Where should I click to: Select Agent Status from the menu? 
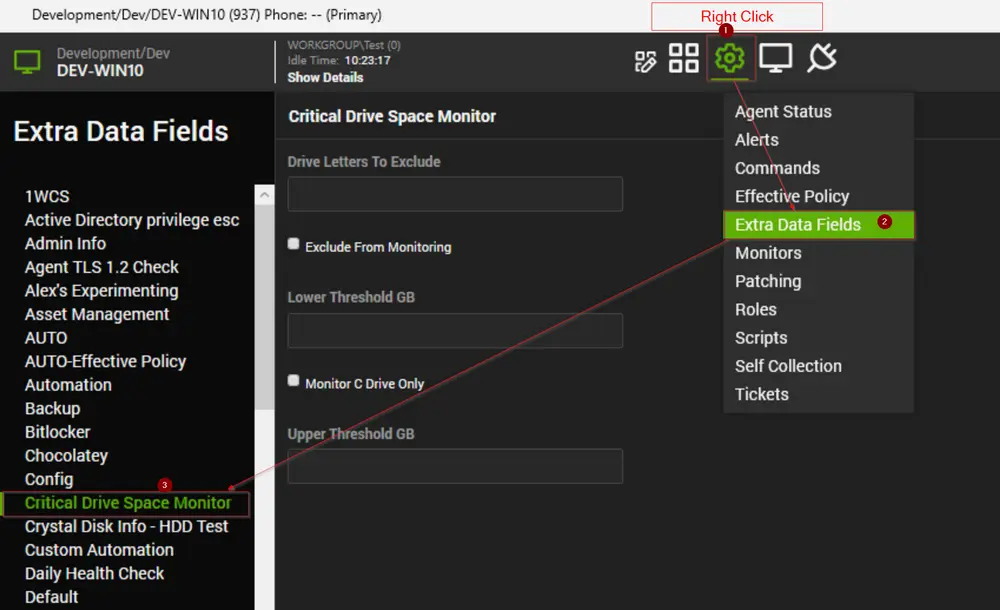pos(783,112)
